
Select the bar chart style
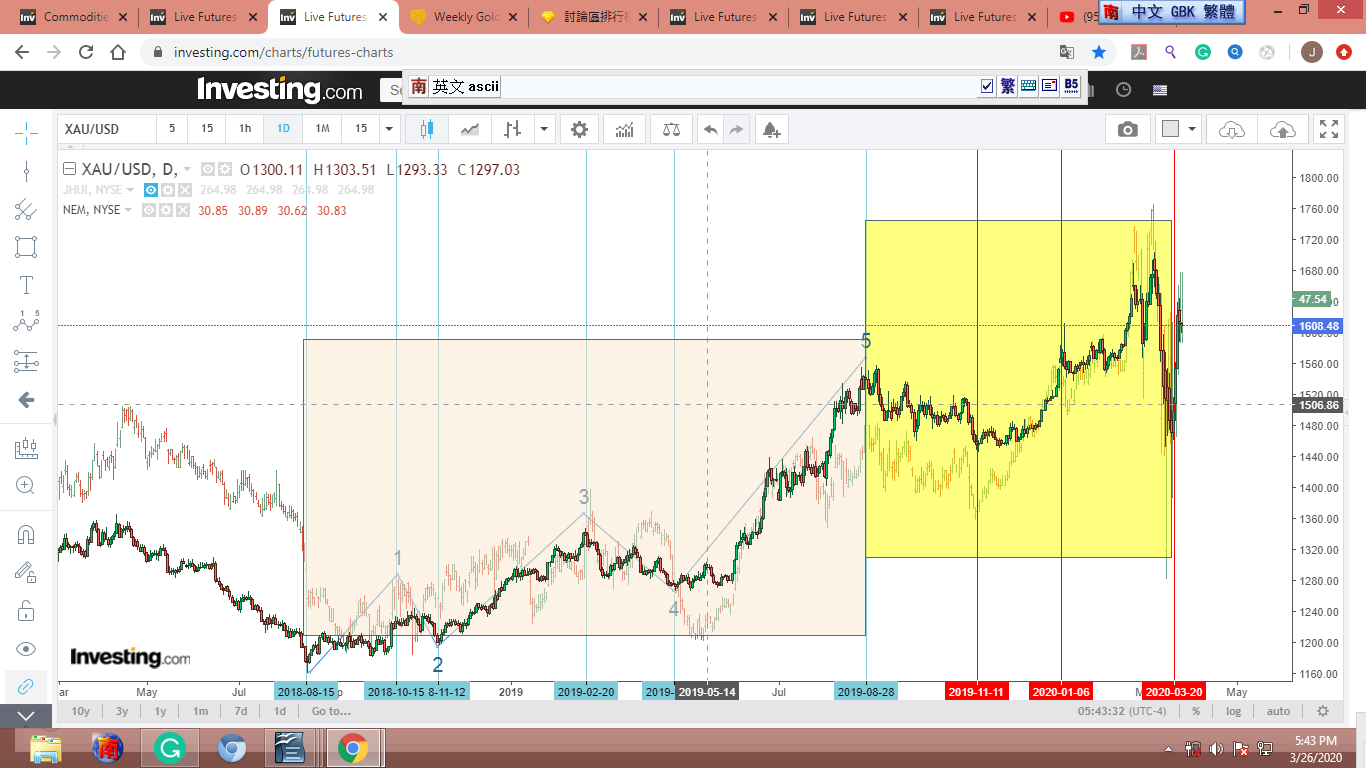tap(512, 129)
